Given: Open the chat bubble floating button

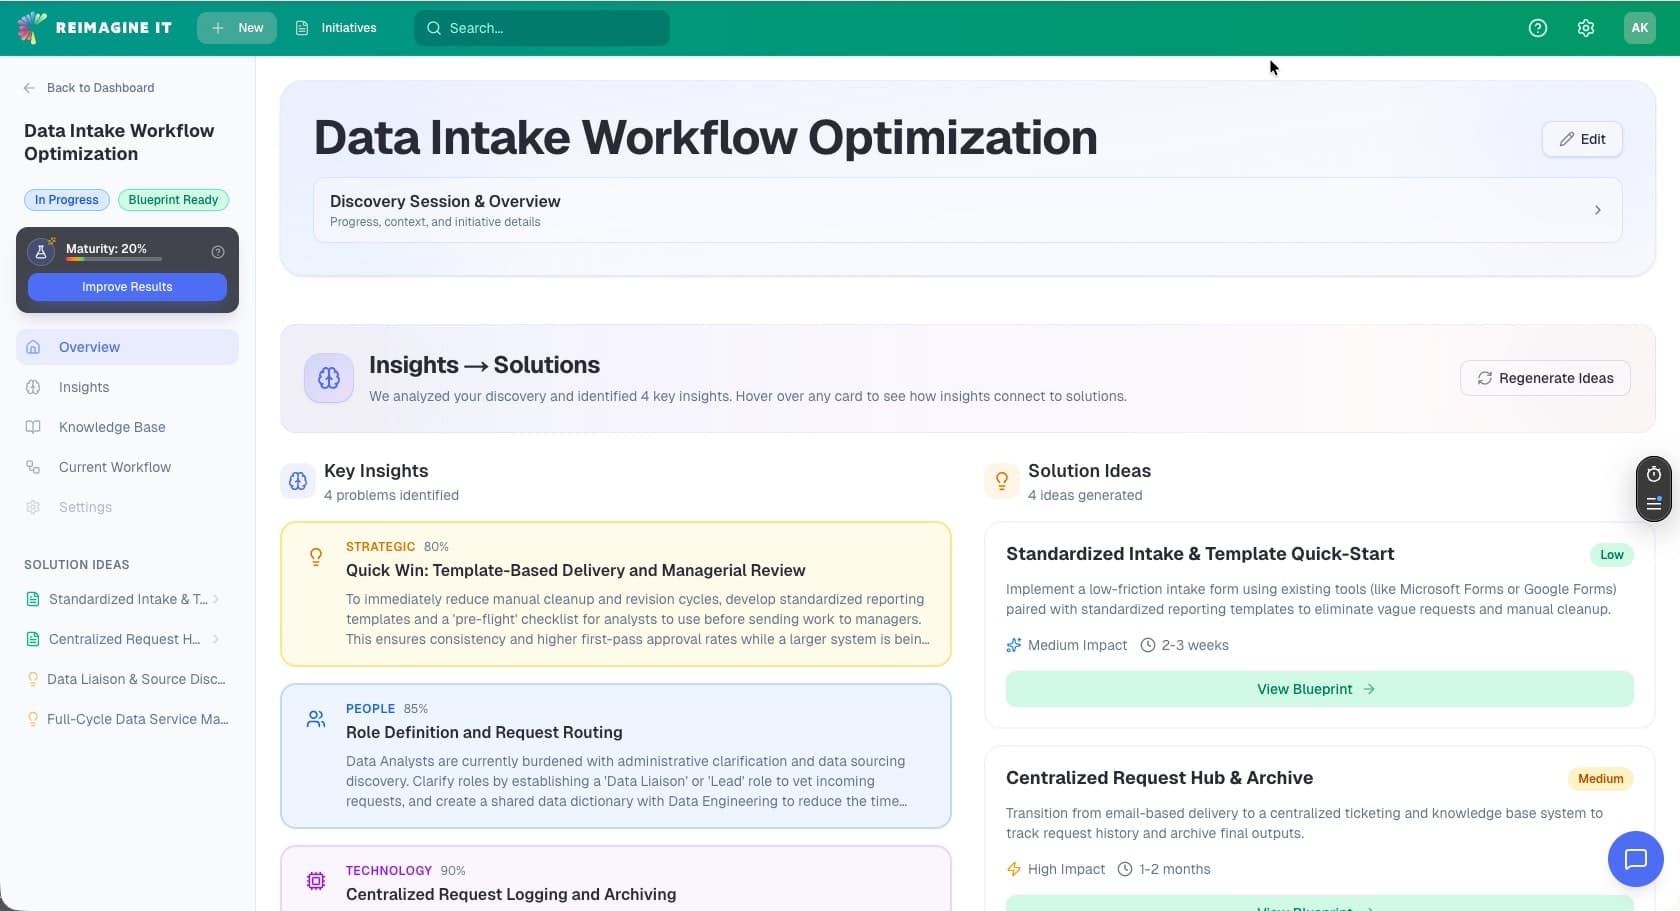Looking at the screenshot, I should click(1635, 859).
